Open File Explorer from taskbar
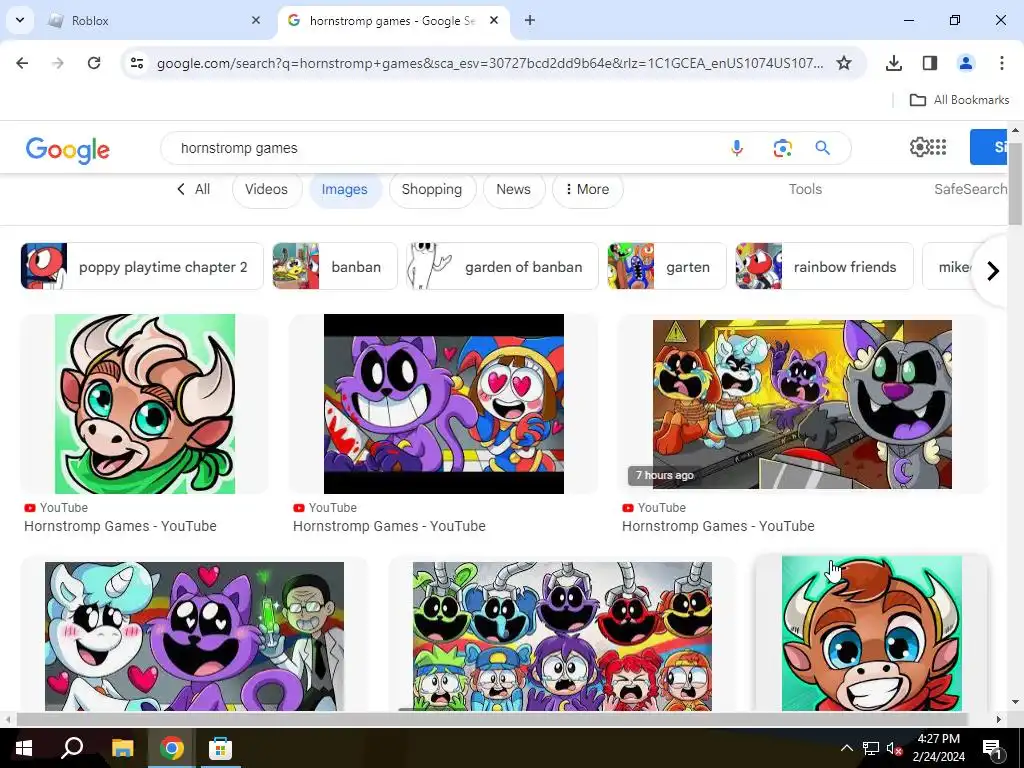This screenshot has height=768, width=1024. point(122,748)
